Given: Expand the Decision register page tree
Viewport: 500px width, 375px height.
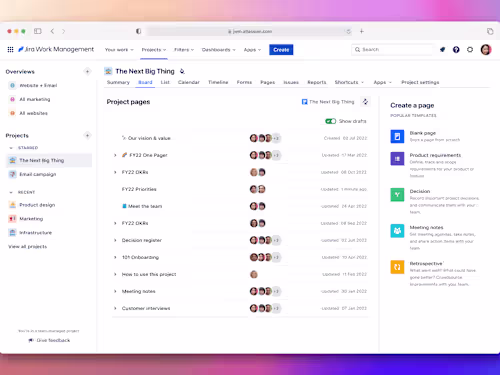Looking at the screenshot, I should point(115,240).
